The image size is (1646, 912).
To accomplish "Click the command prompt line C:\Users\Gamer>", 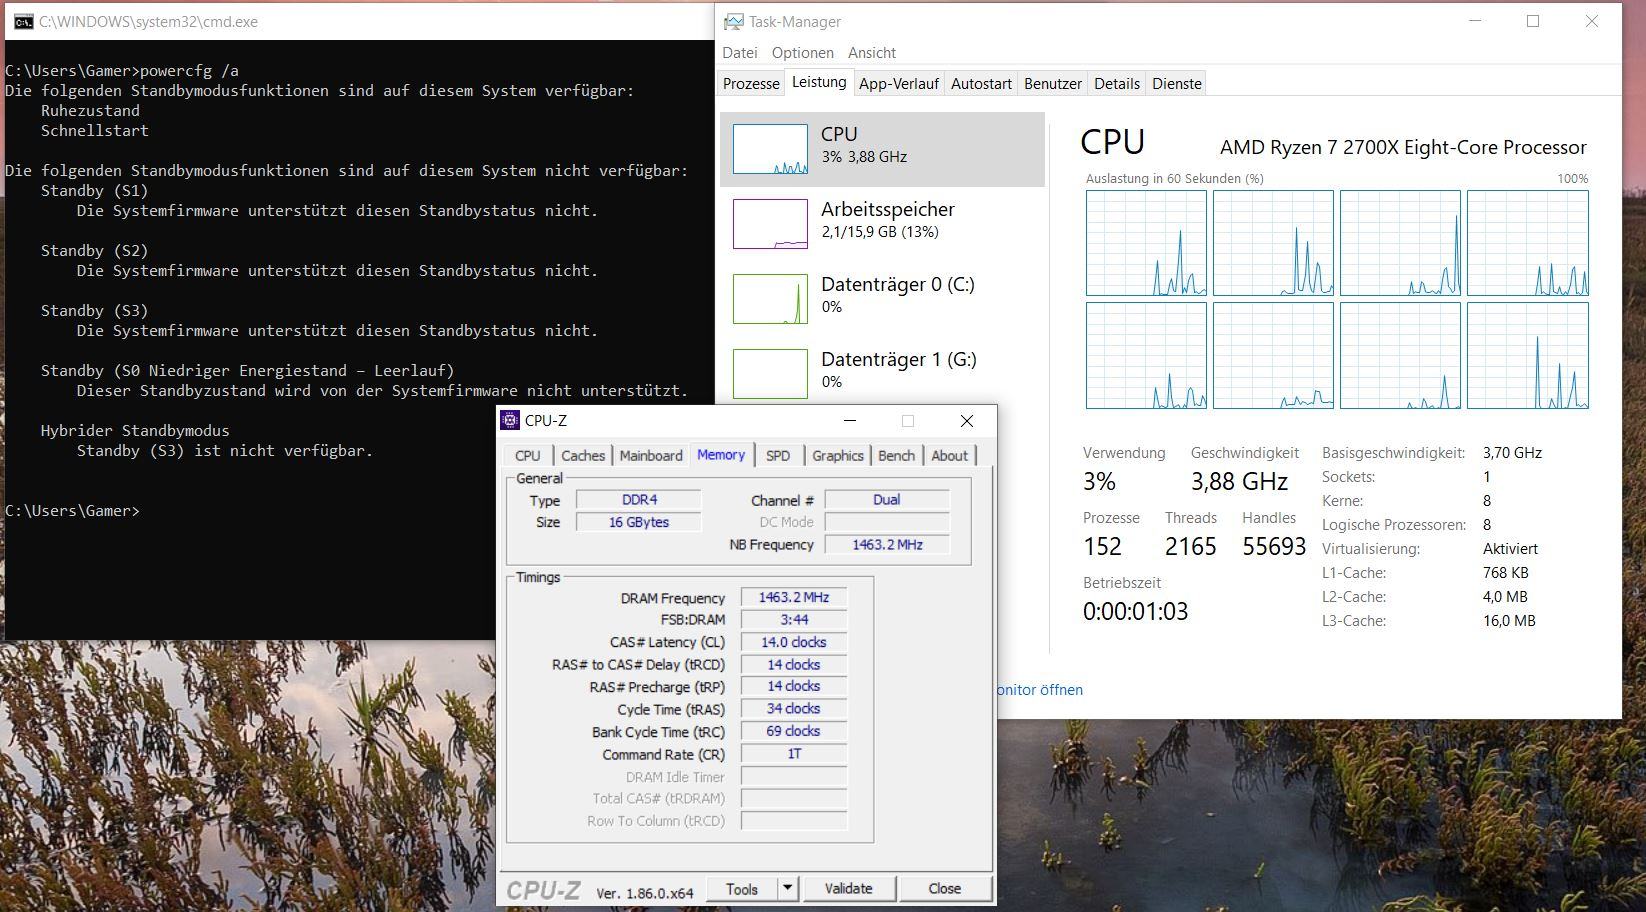I will click(x=72, y=511).
